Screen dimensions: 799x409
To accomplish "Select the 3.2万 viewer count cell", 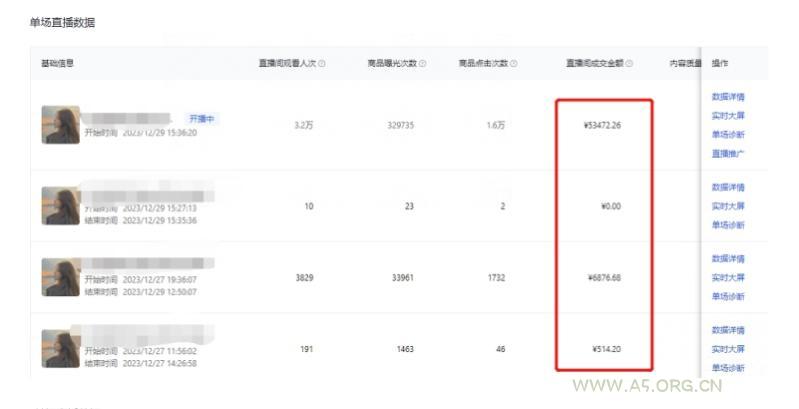I will click(304, 125).
